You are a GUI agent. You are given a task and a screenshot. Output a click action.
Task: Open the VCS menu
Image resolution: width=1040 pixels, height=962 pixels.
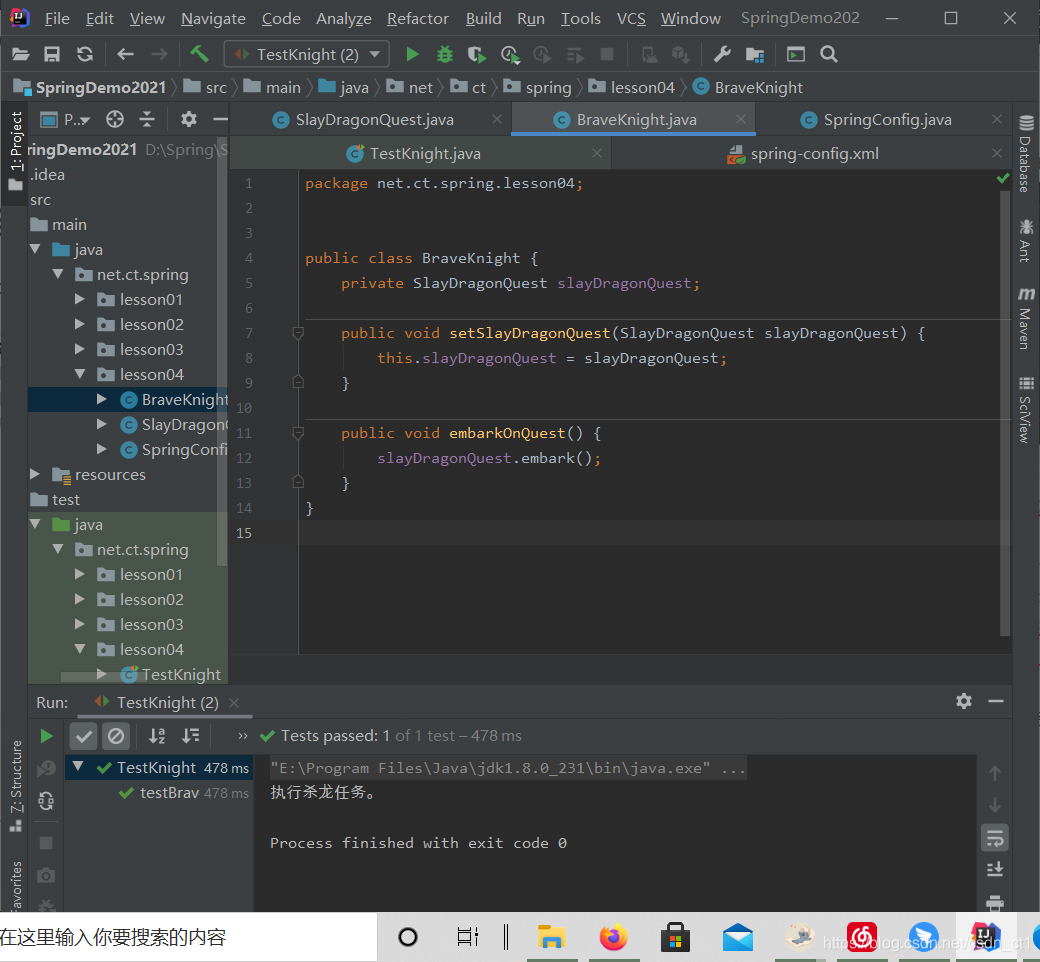click(631, 19)
